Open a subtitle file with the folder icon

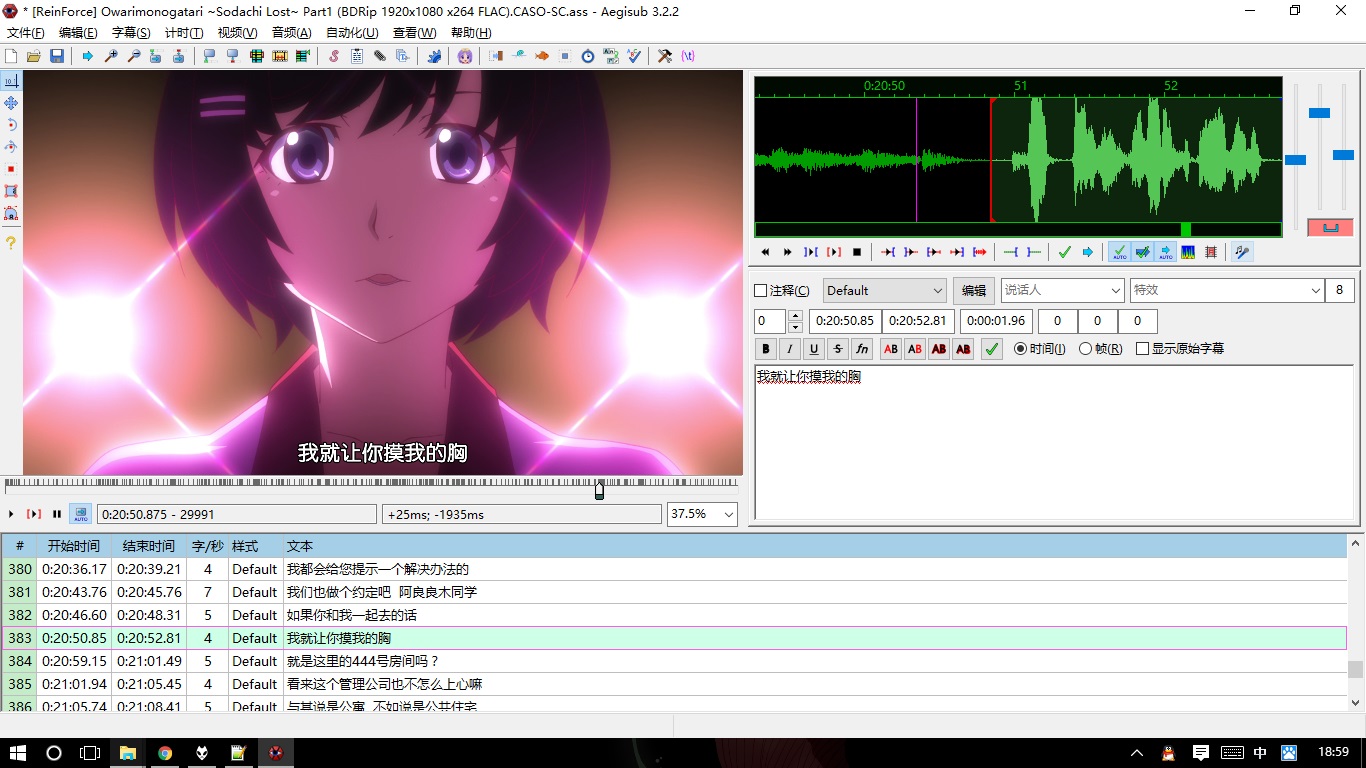click(x=33, y=56)
